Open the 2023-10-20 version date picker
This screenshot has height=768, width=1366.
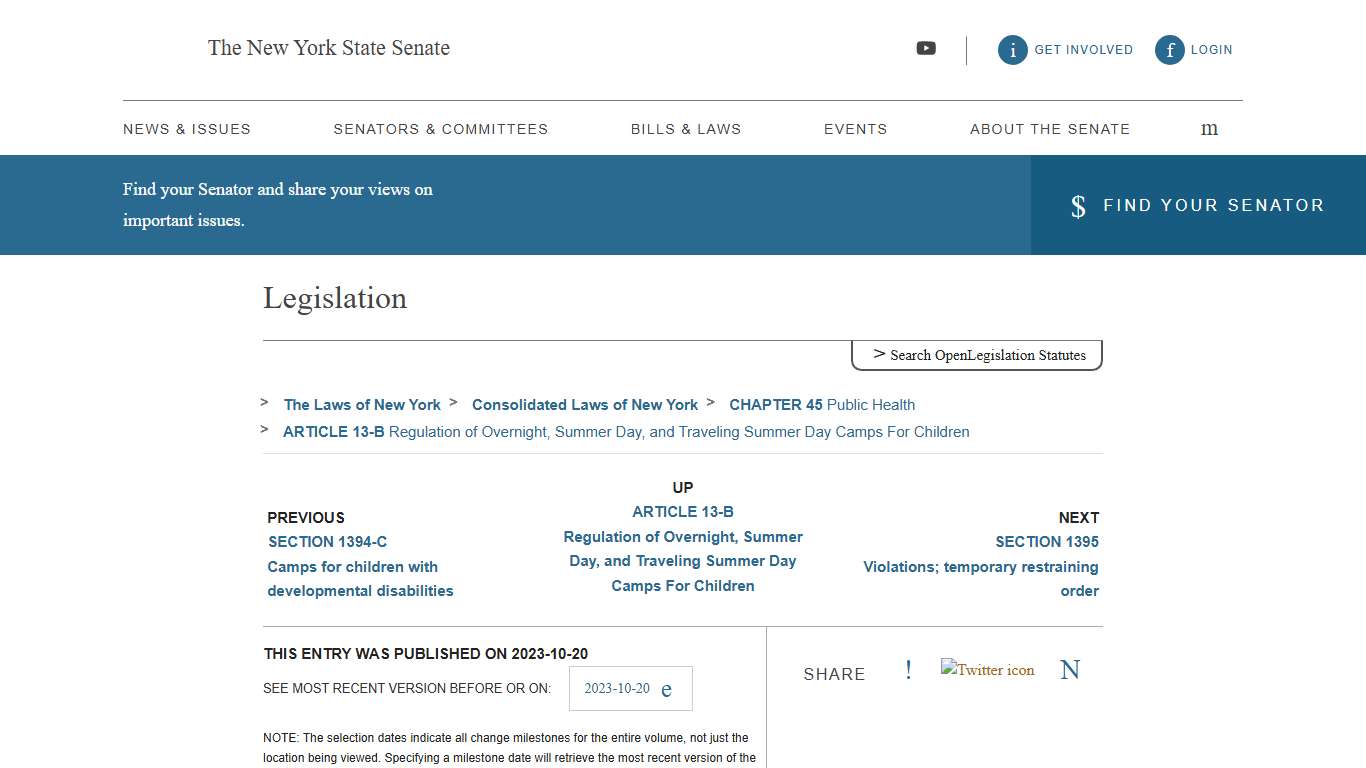[630, 688]
